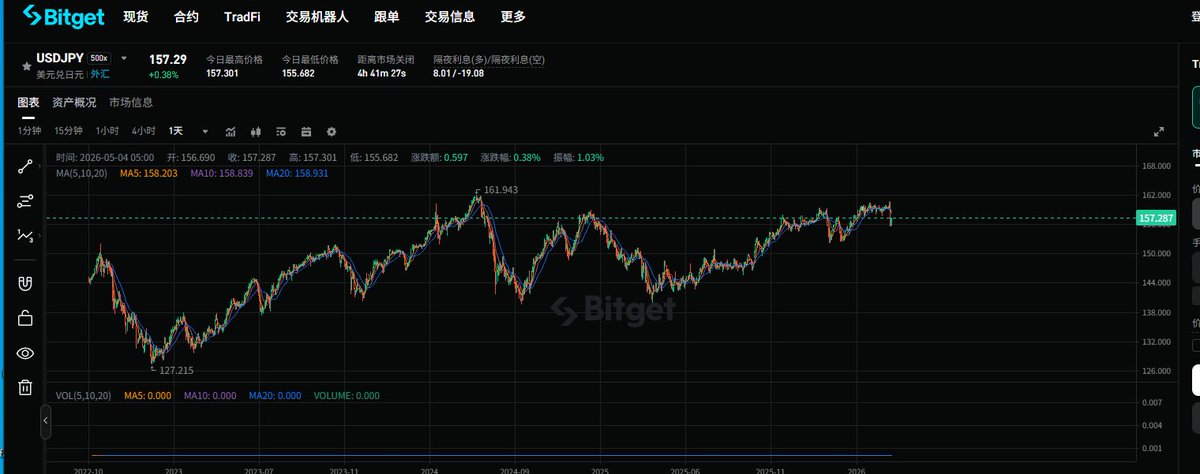Select the trend line drawing tool
Screen dimensions: 1200x474
coord(25,167)
